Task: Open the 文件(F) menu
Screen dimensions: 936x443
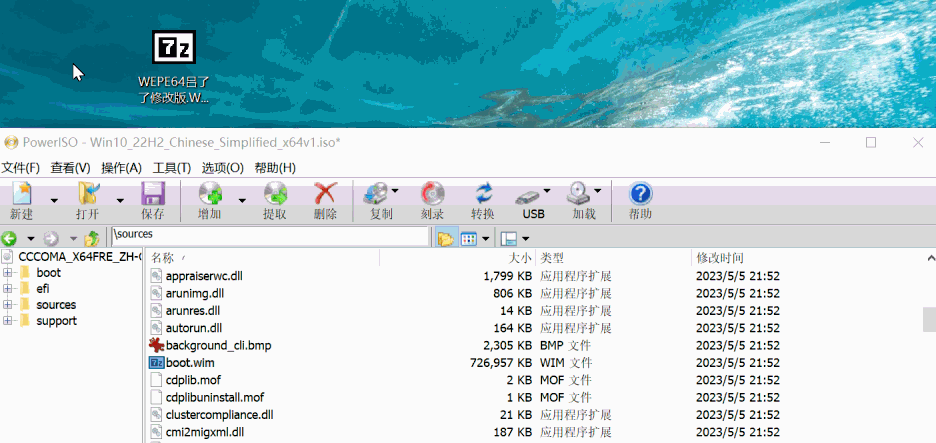Action: pos(20,168)
